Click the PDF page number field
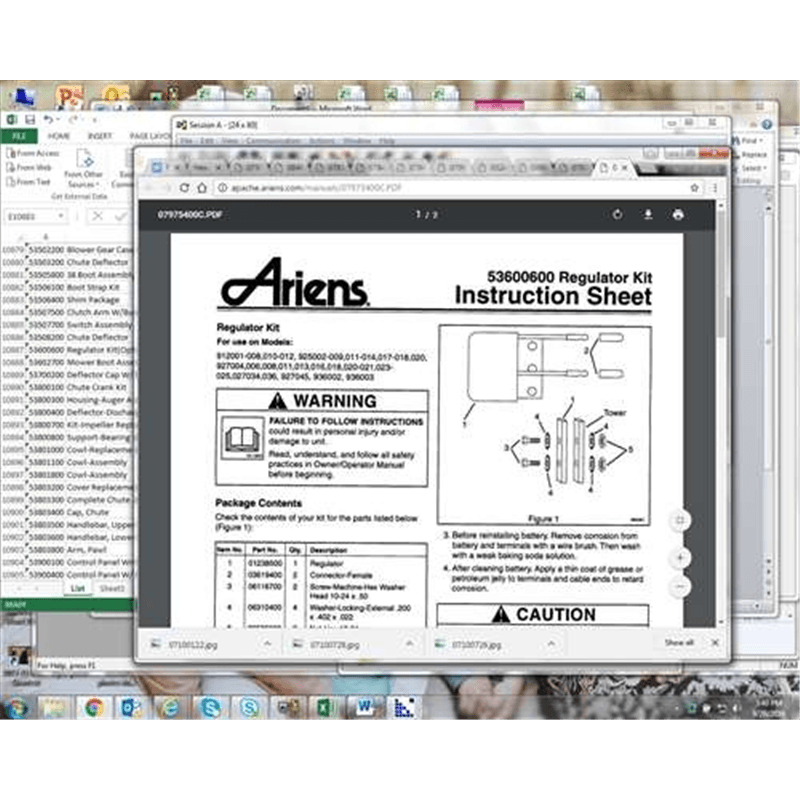This screenshot has height=800, width=800. [419, 215]
